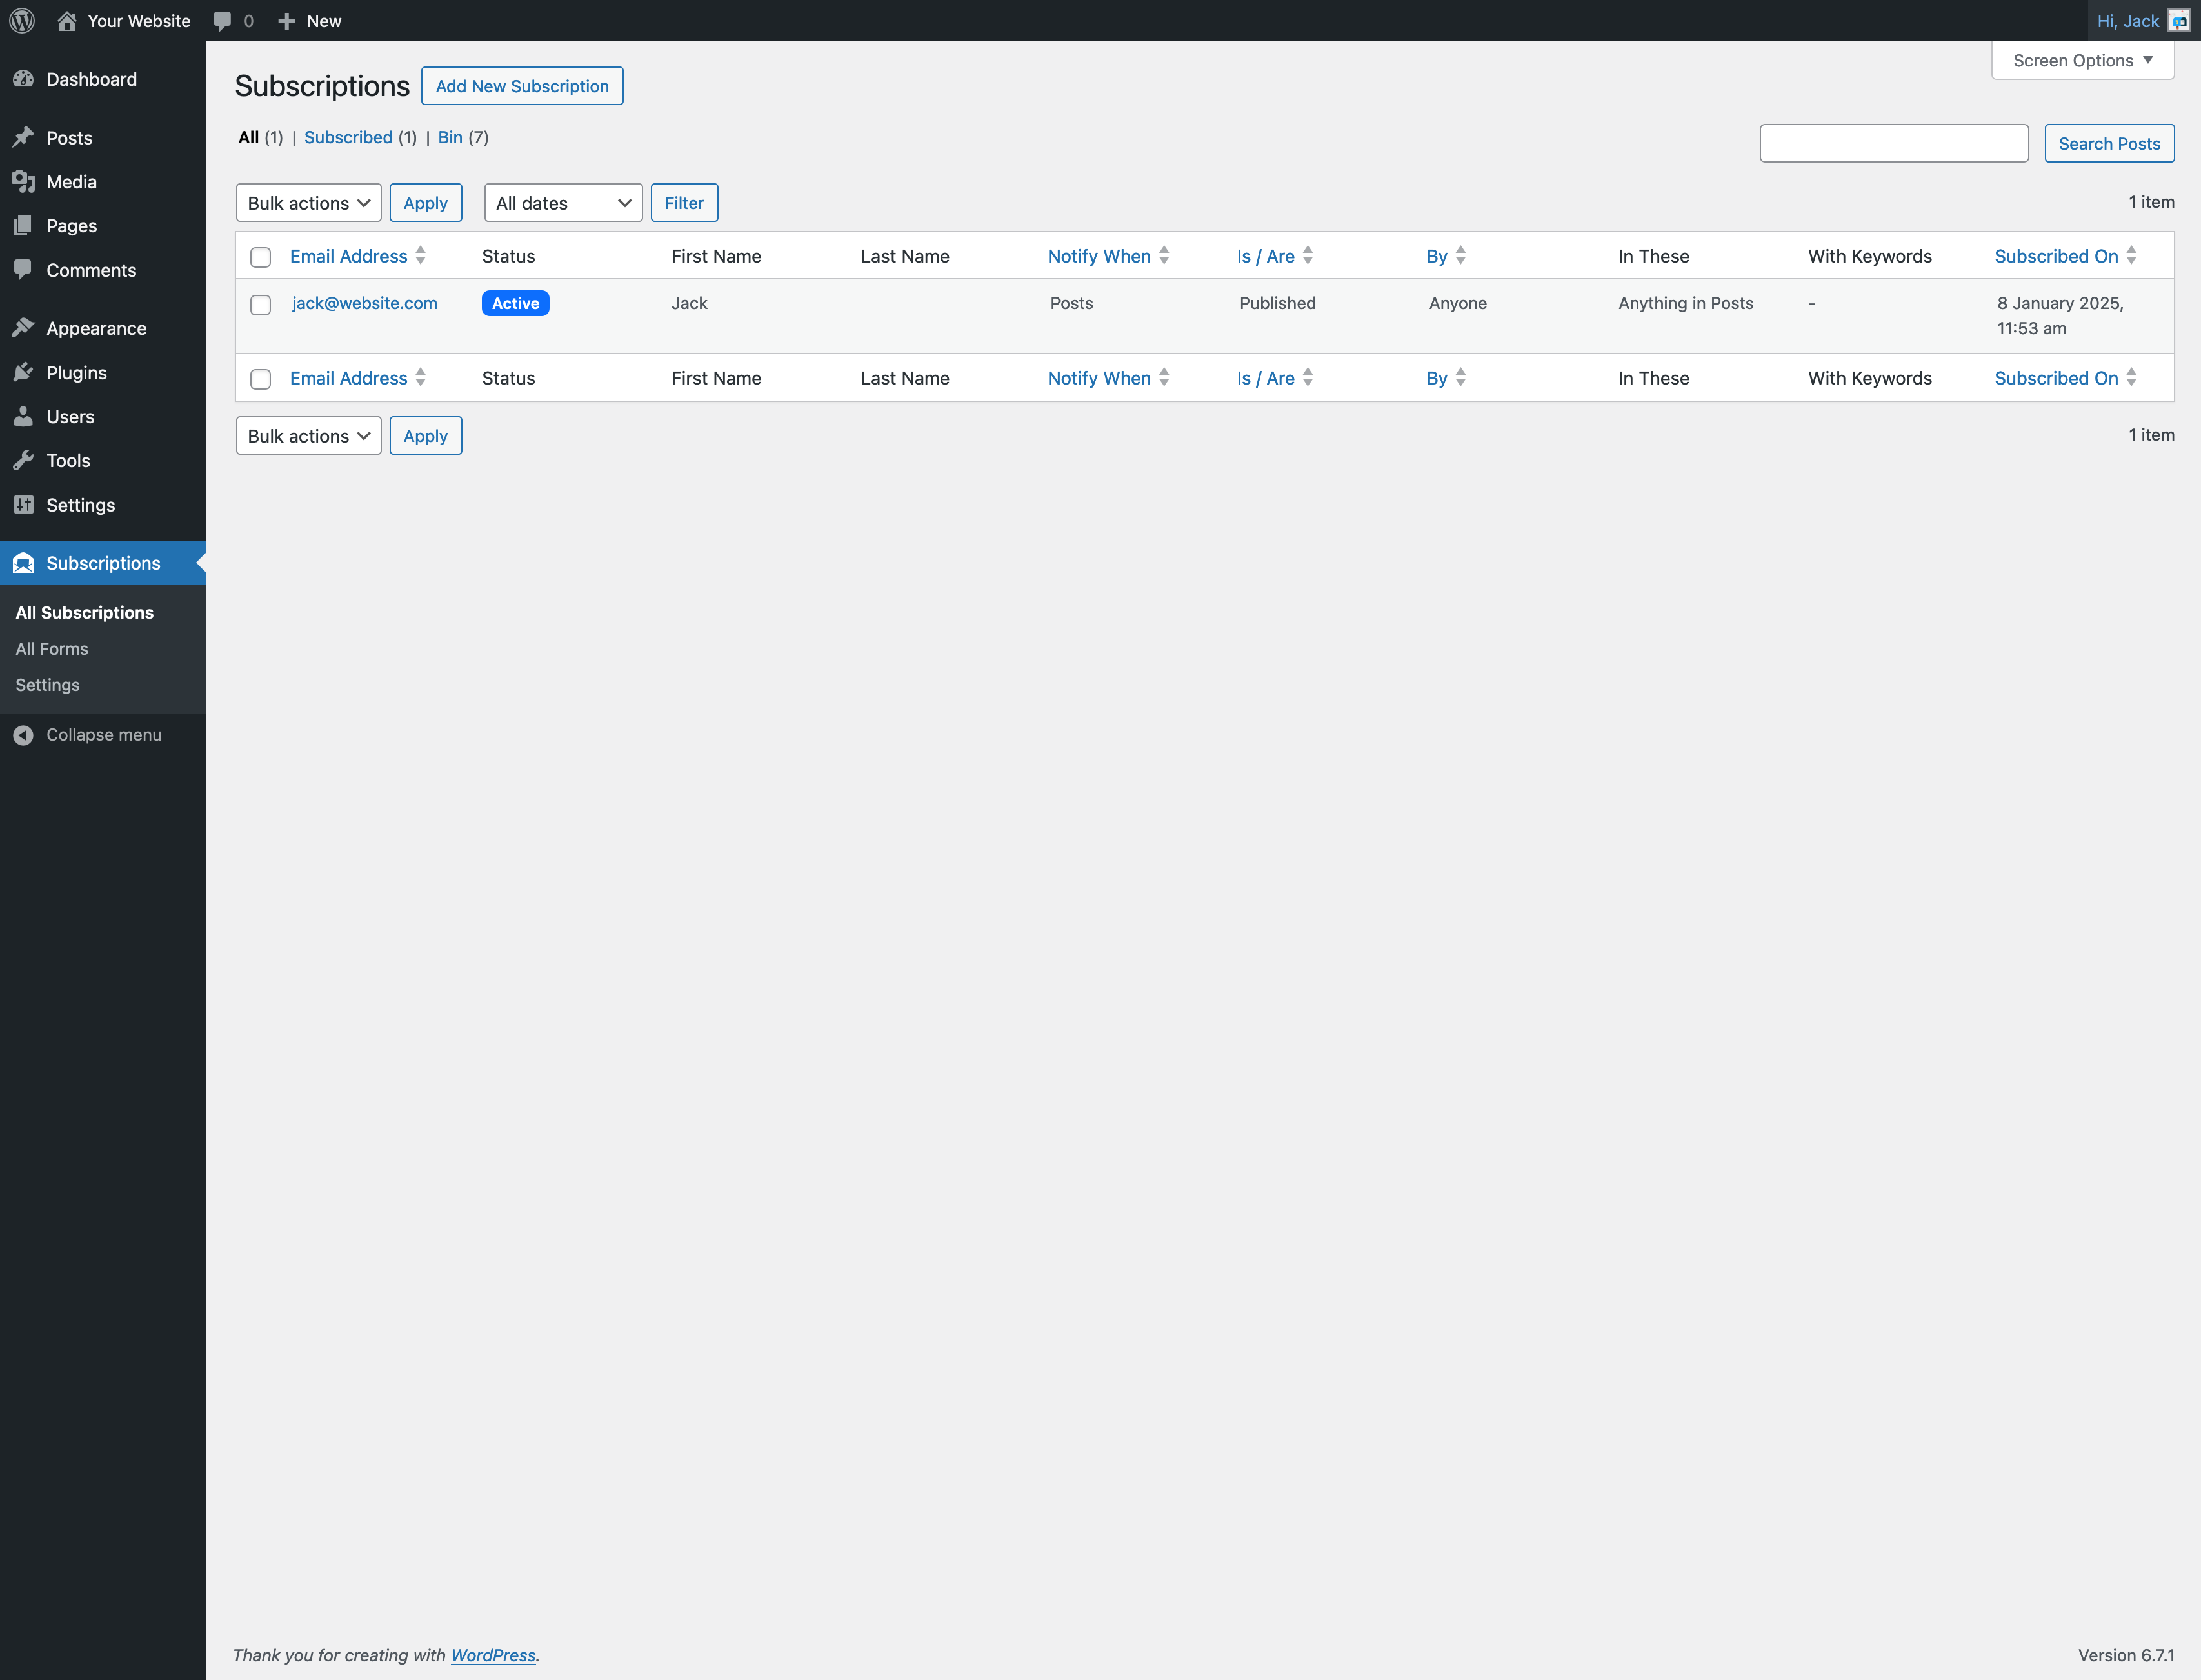Click the Is / Are footer header link
This screenshot has height=1680, width=2201.
coord(1266,378)
